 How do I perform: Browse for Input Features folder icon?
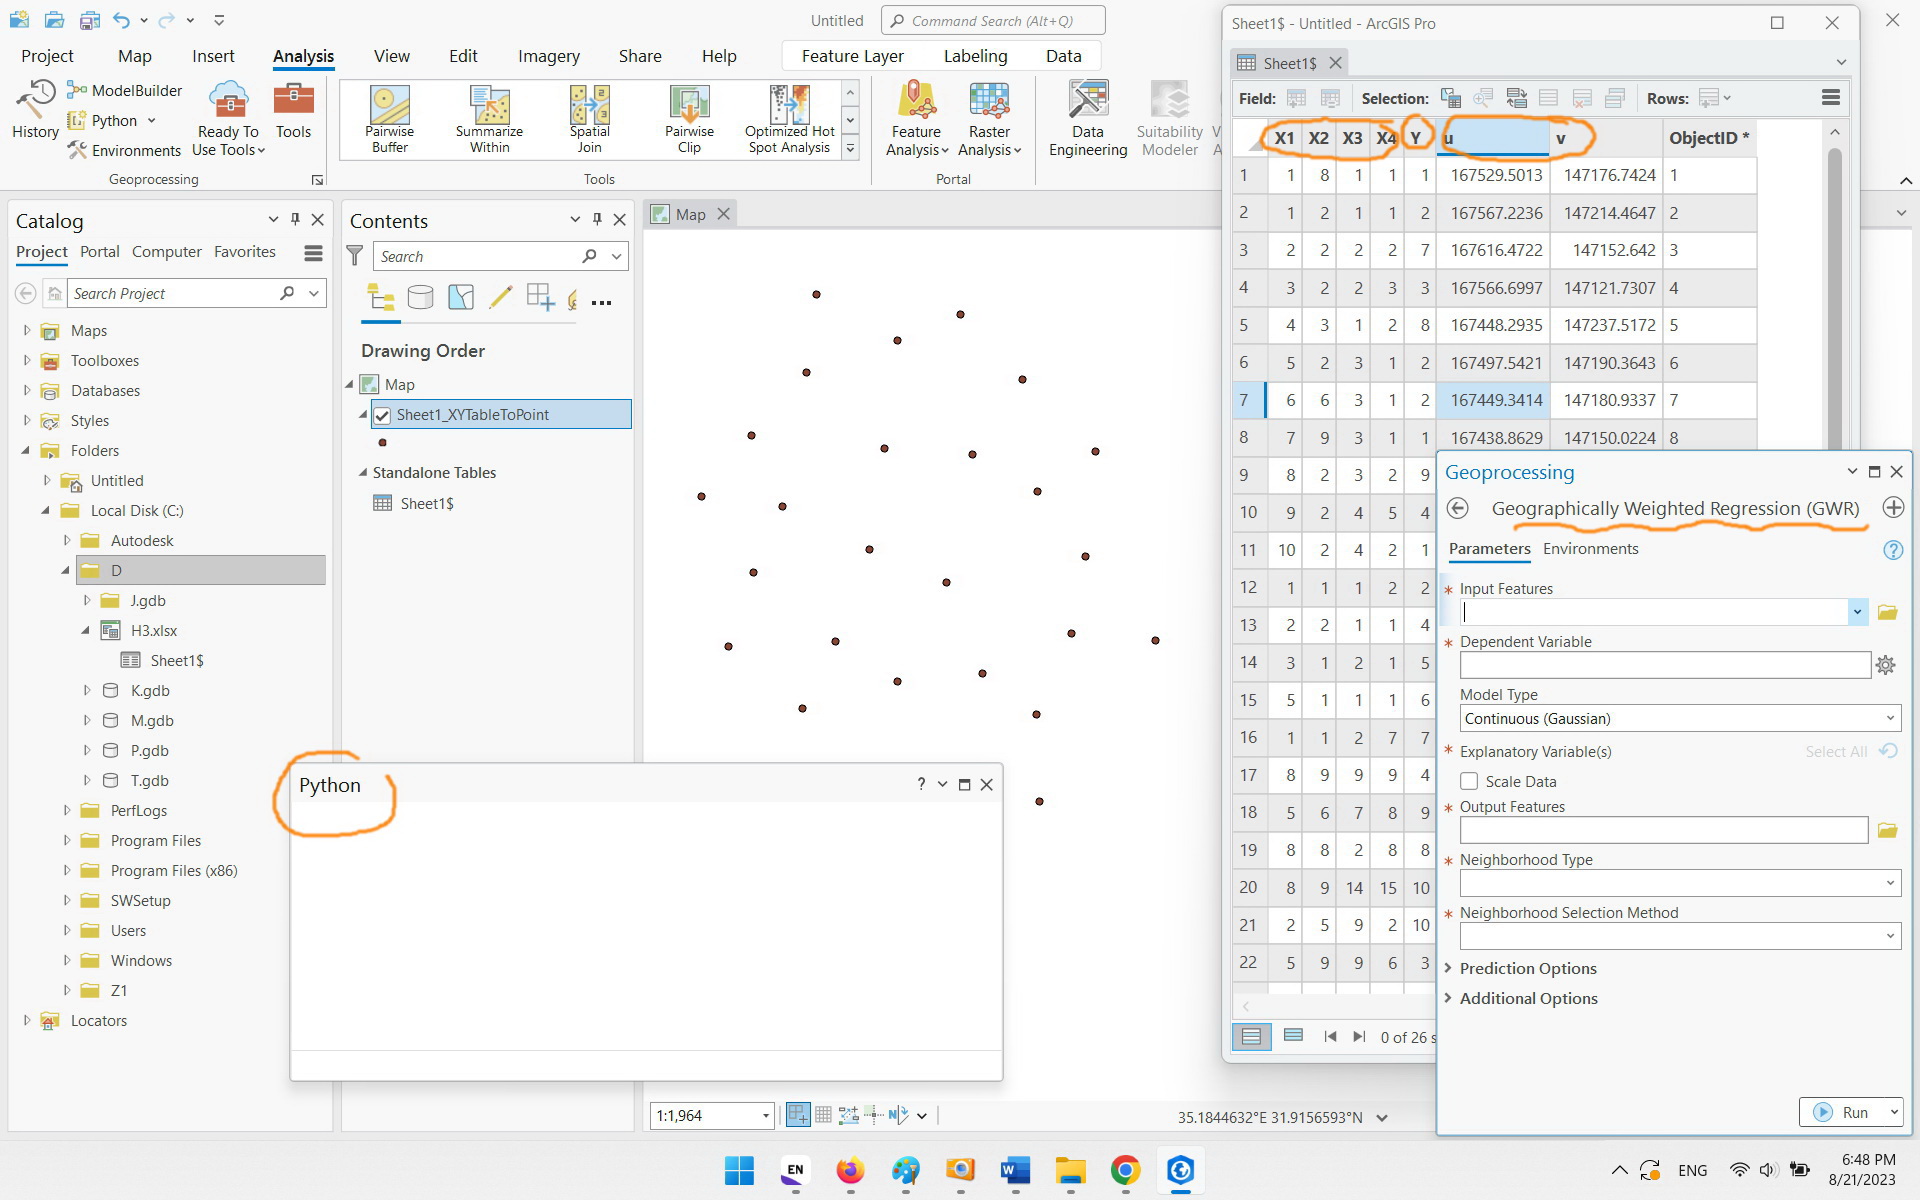1887,612
